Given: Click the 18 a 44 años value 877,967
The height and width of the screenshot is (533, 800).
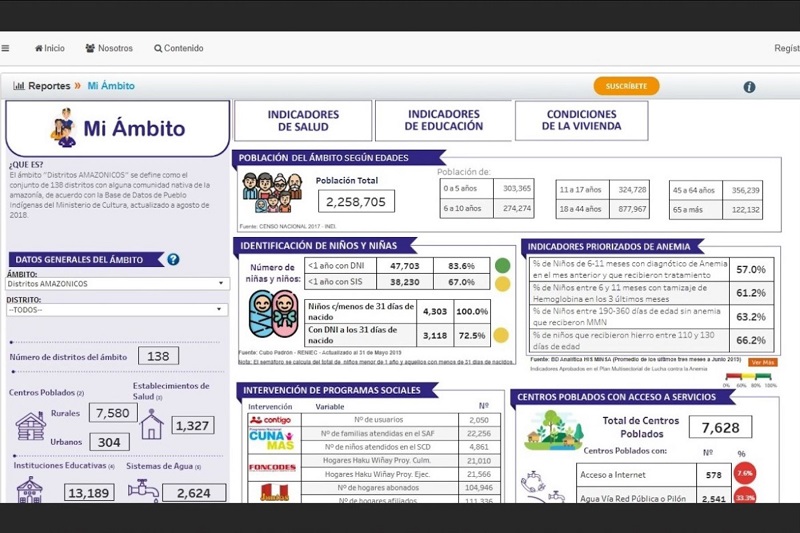Looking at the screenshot, I should coord(629,209).
